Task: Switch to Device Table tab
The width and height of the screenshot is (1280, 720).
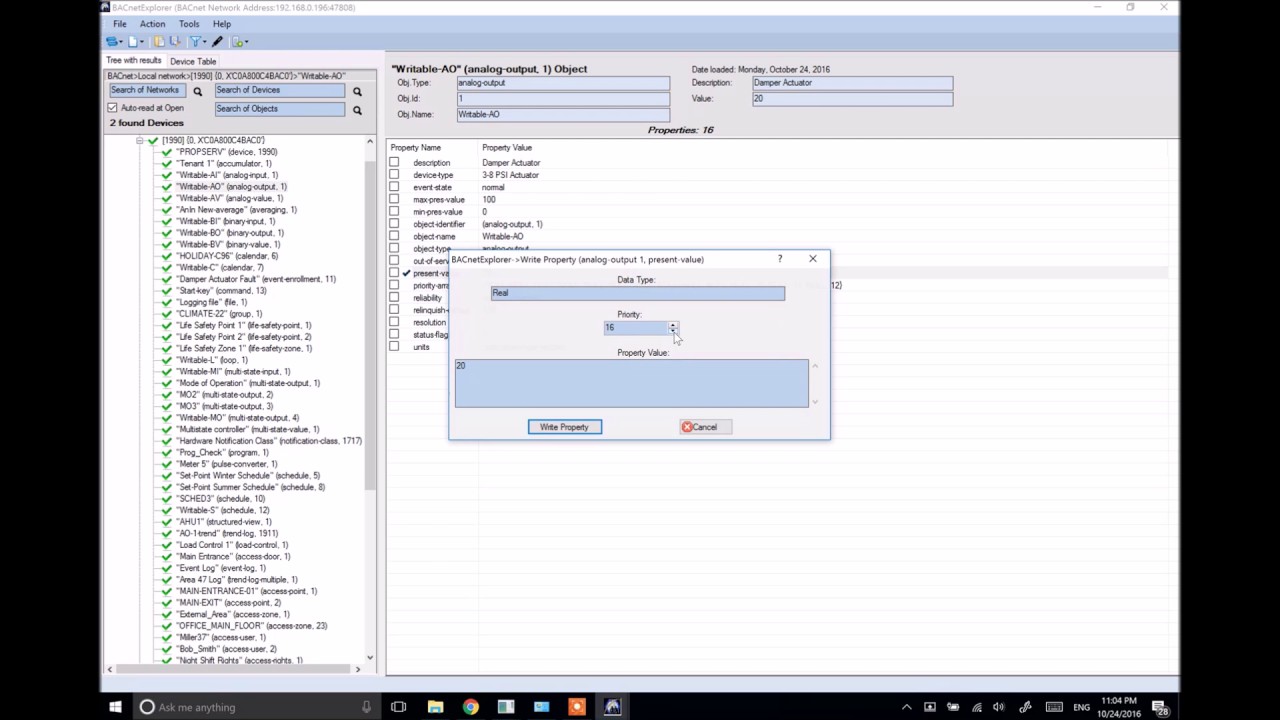Action: [193, 61]
